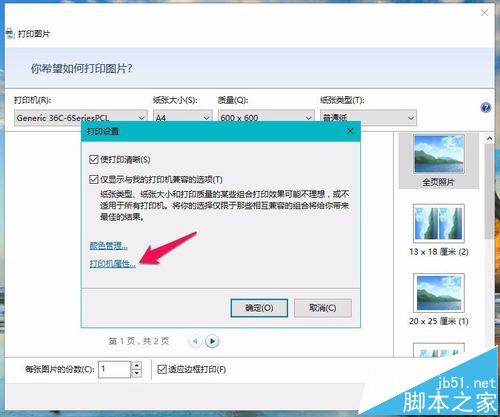Toggle 仅显示与我的打印机兼容的选项(T) checkbox
The image size is (500, 417).
[94, 179]
